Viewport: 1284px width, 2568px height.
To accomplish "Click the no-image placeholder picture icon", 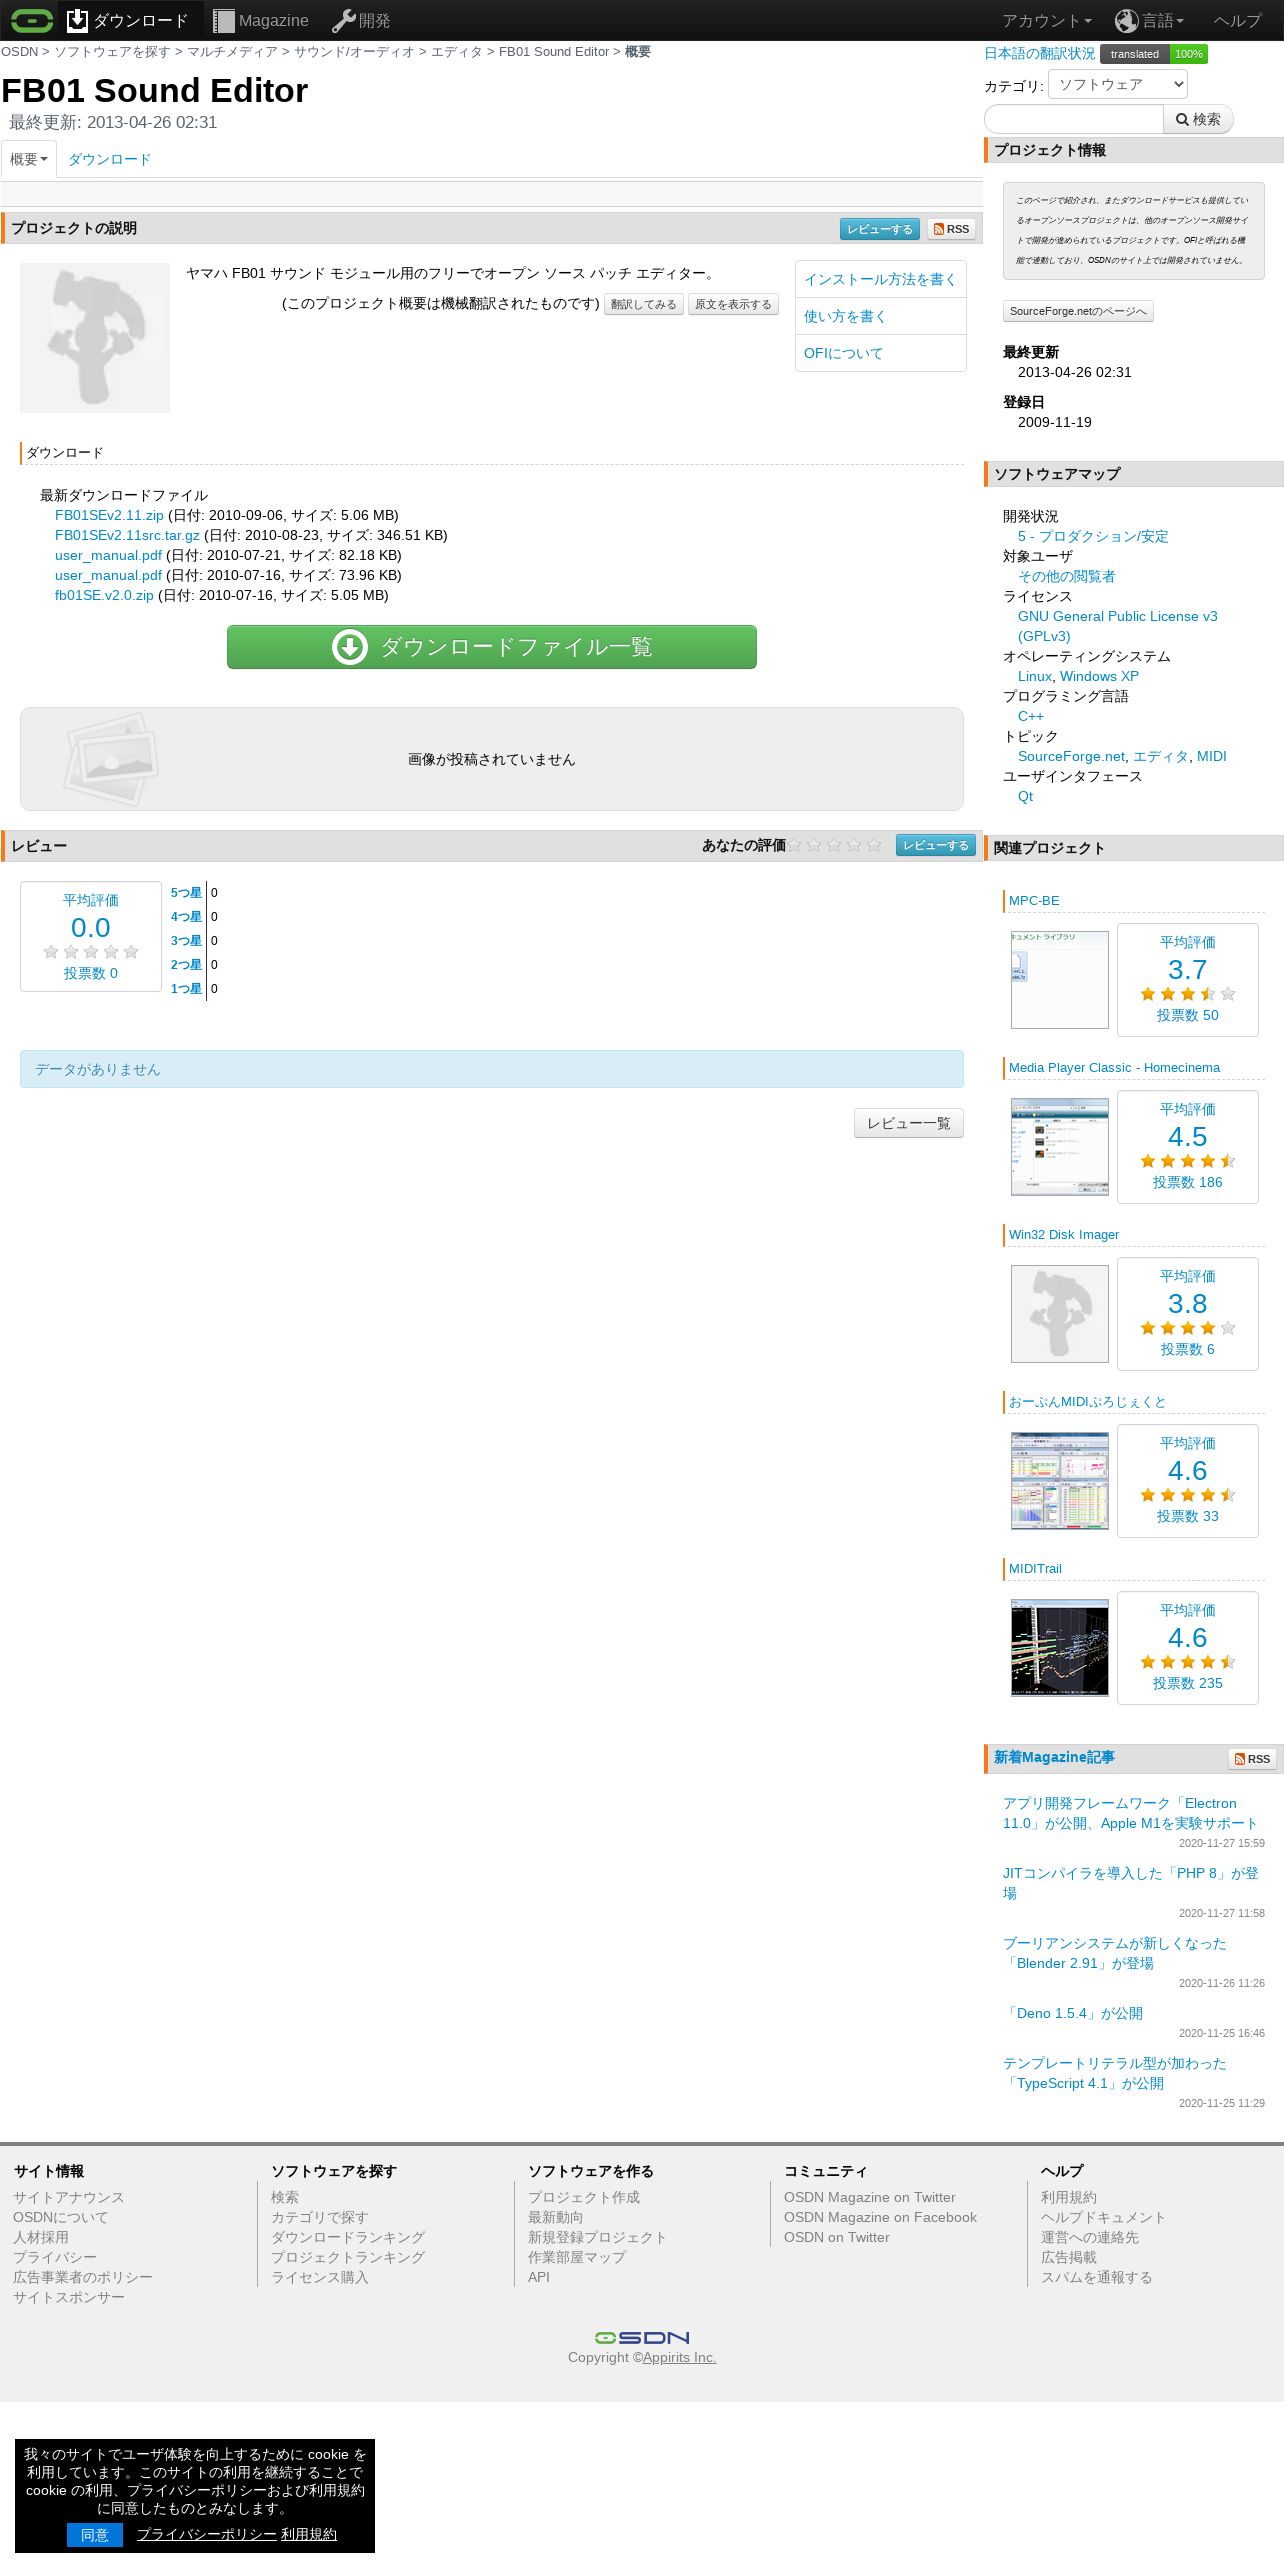I will point(111,759).
